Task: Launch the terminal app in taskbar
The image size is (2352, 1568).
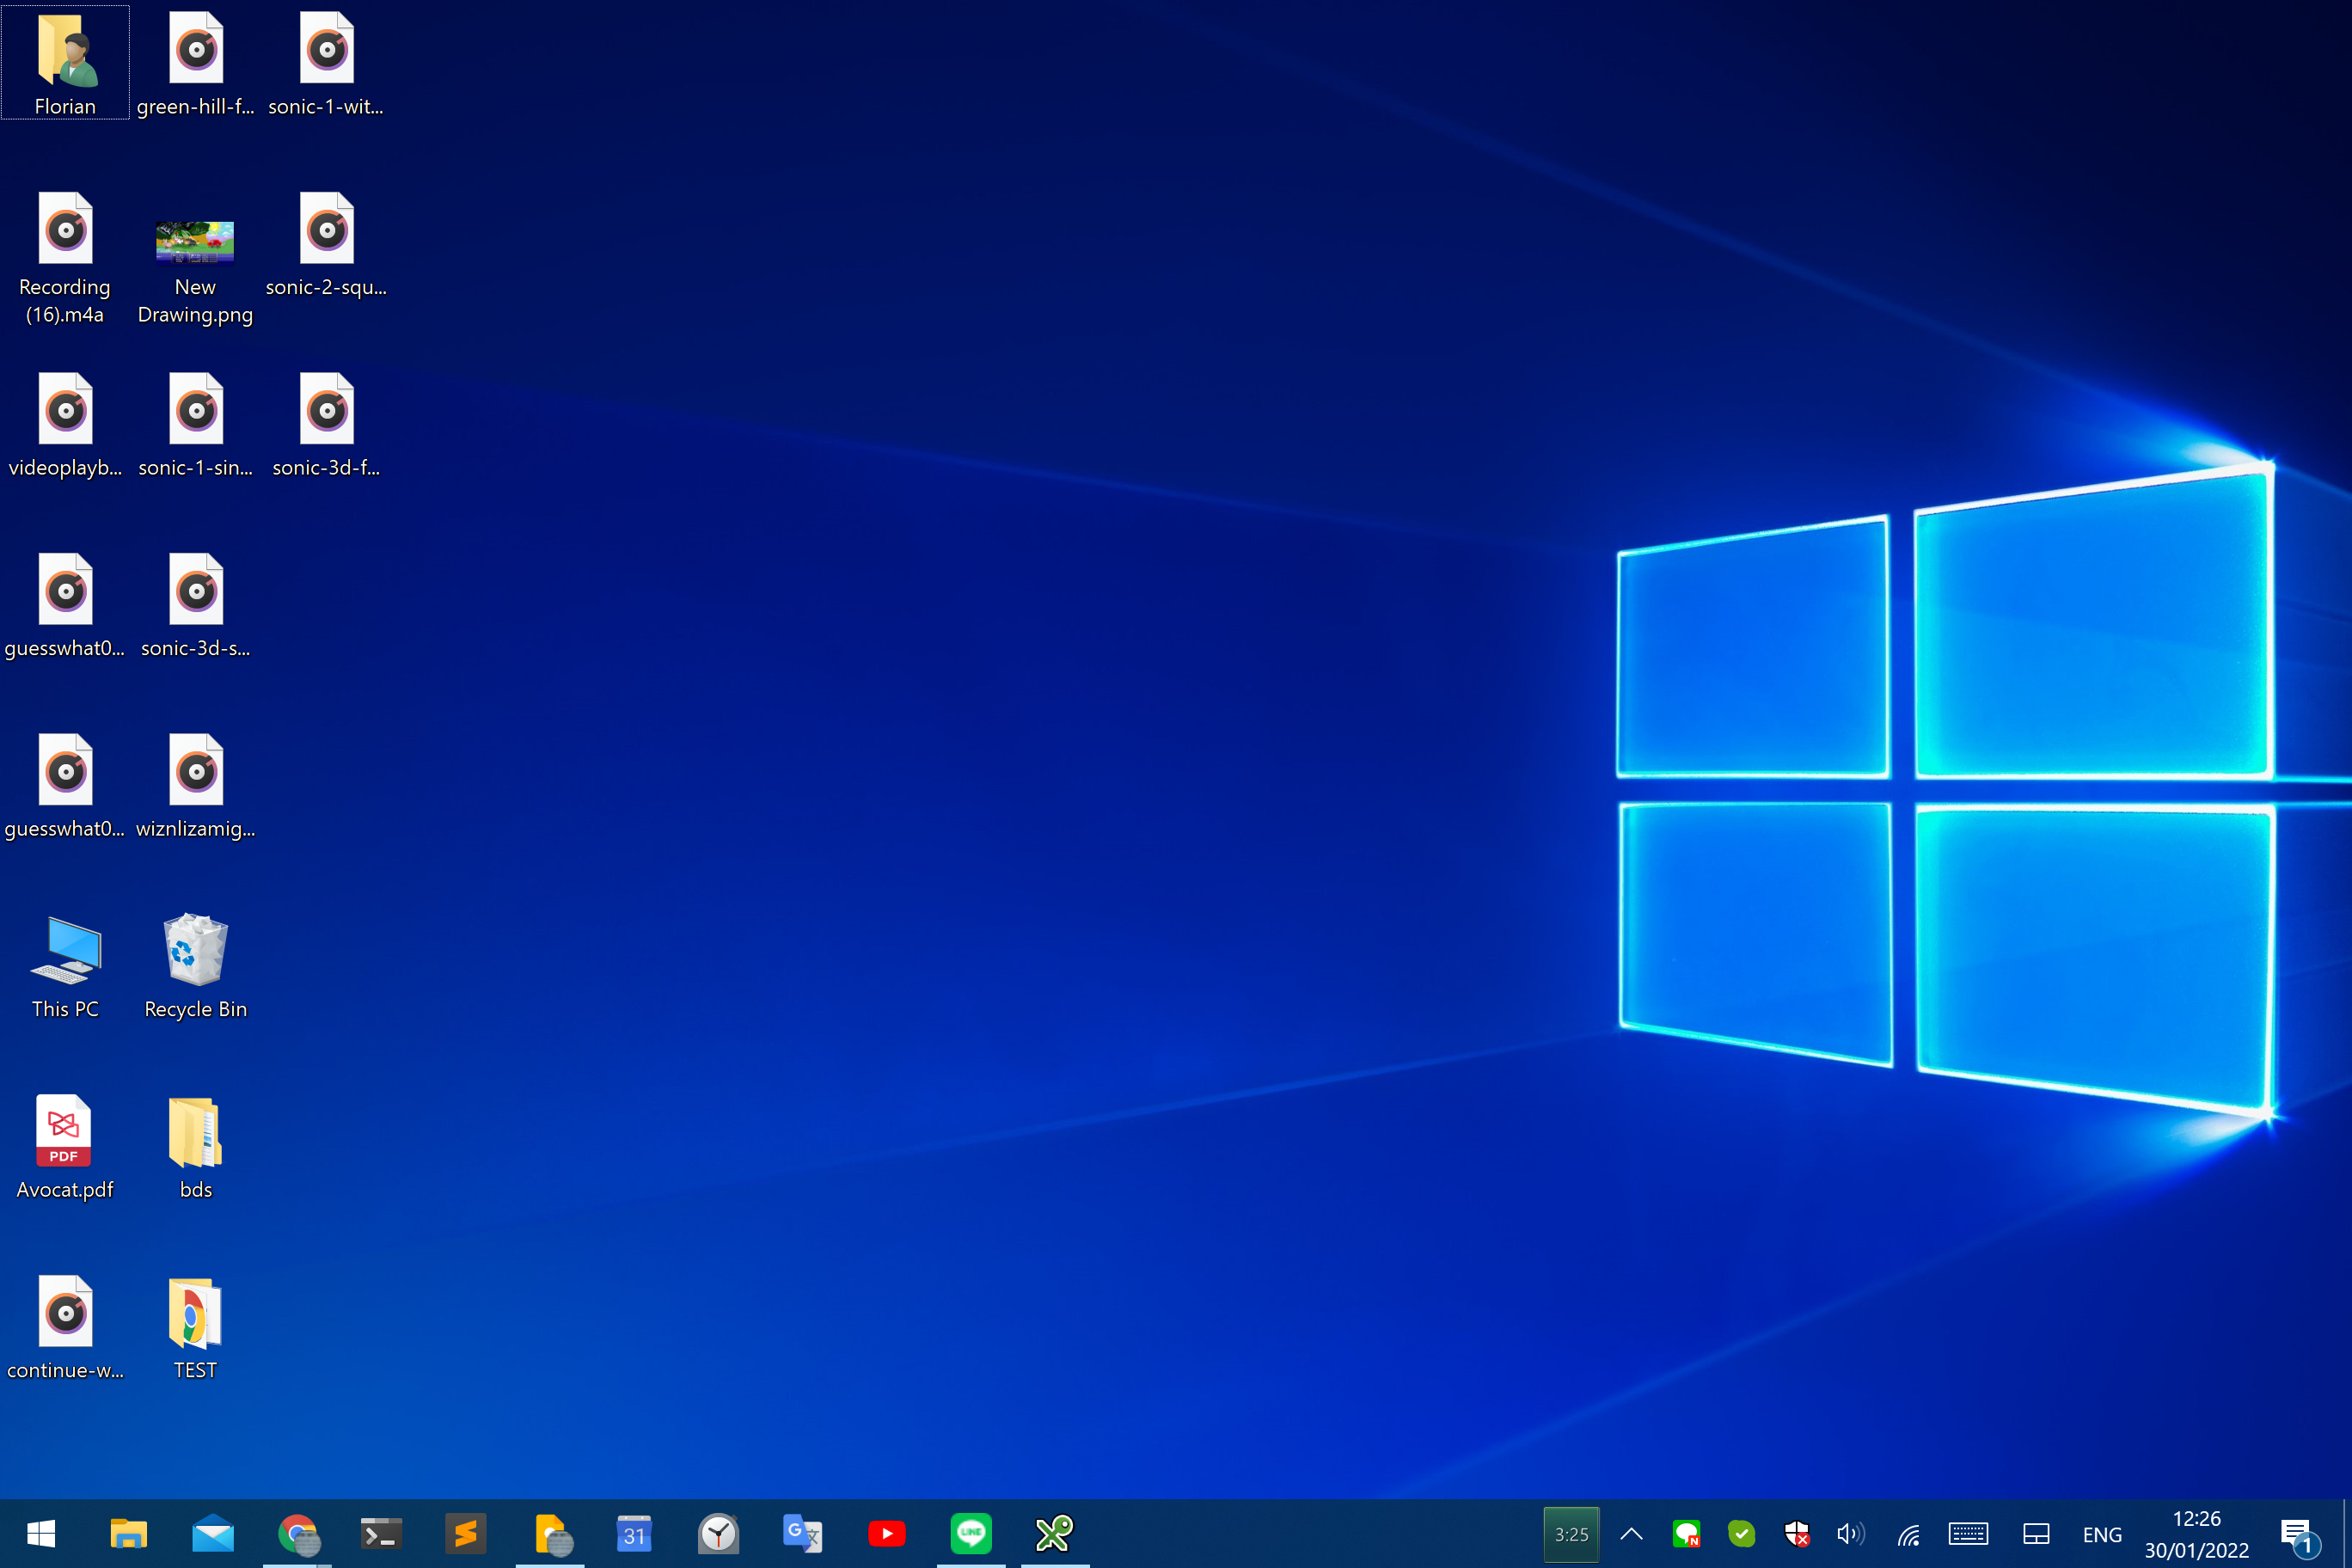Action: pyautogui.click(x=381, y=1533)
